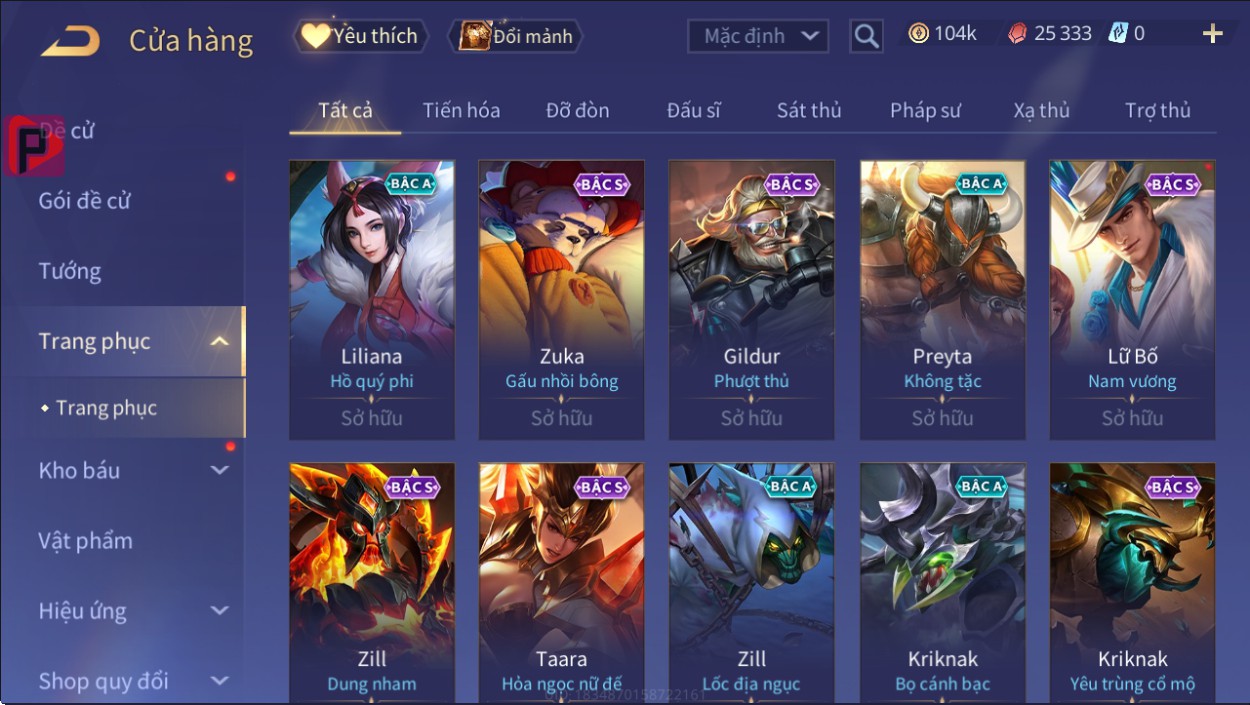Switch to the Sát thủ tab

[x=809, y=110]
